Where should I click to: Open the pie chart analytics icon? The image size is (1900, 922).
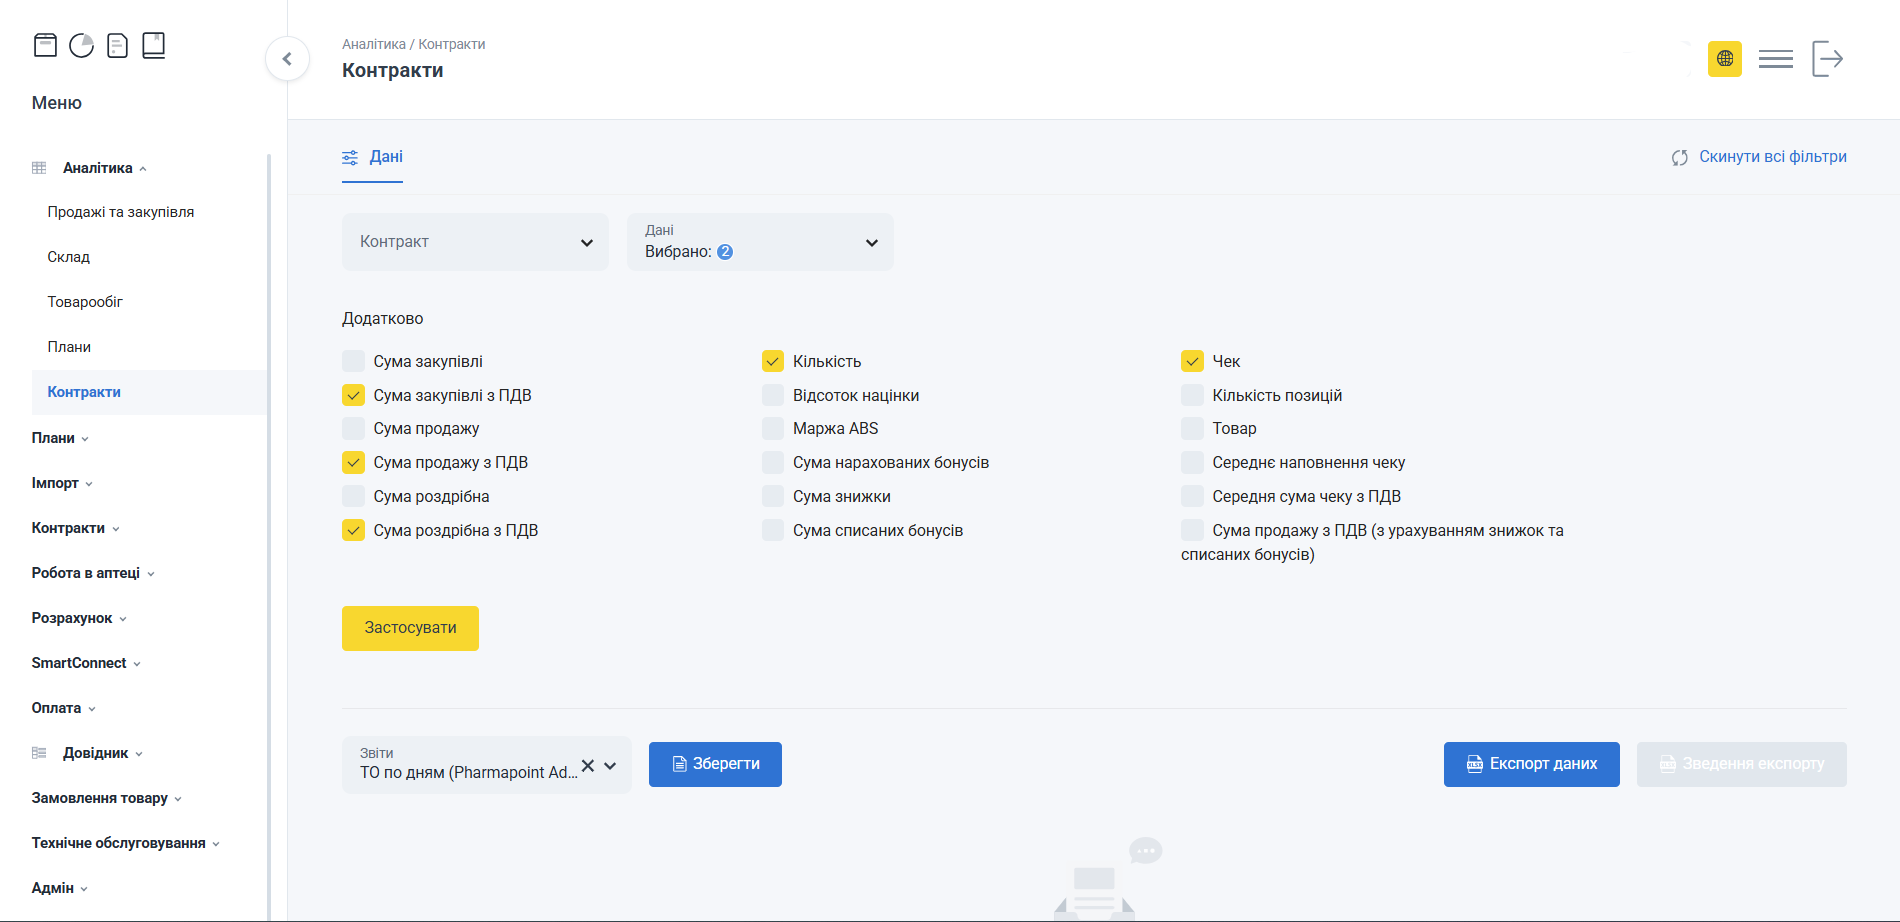tap(81, 45)
